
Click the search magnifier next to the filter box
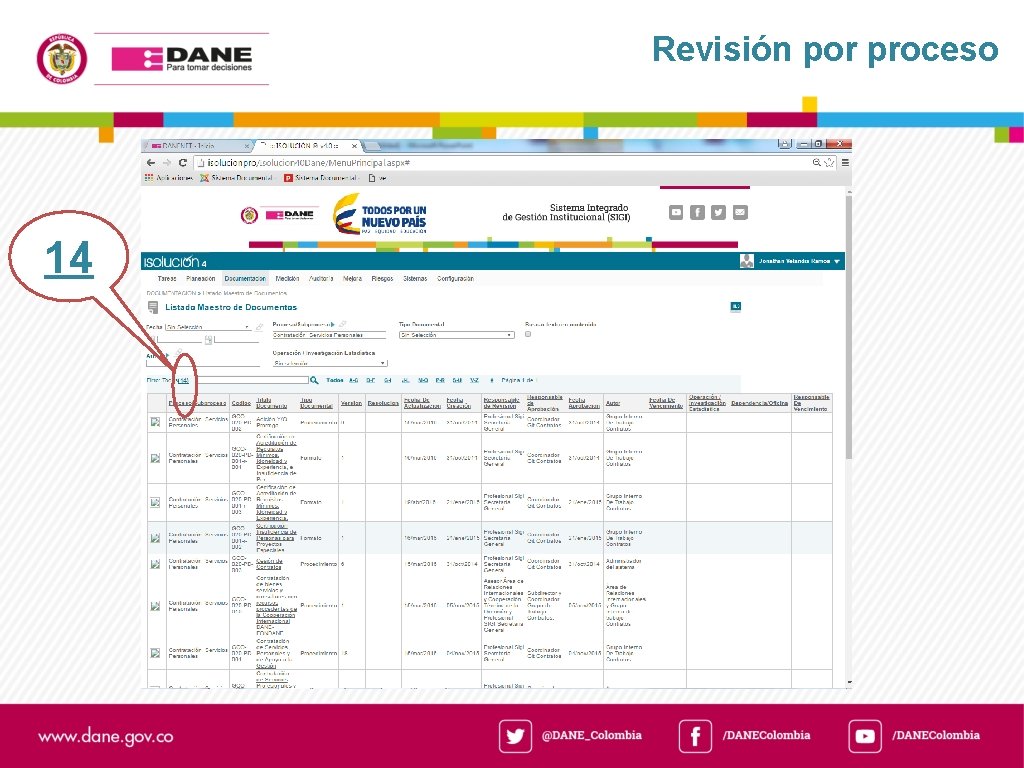(314, 380)
